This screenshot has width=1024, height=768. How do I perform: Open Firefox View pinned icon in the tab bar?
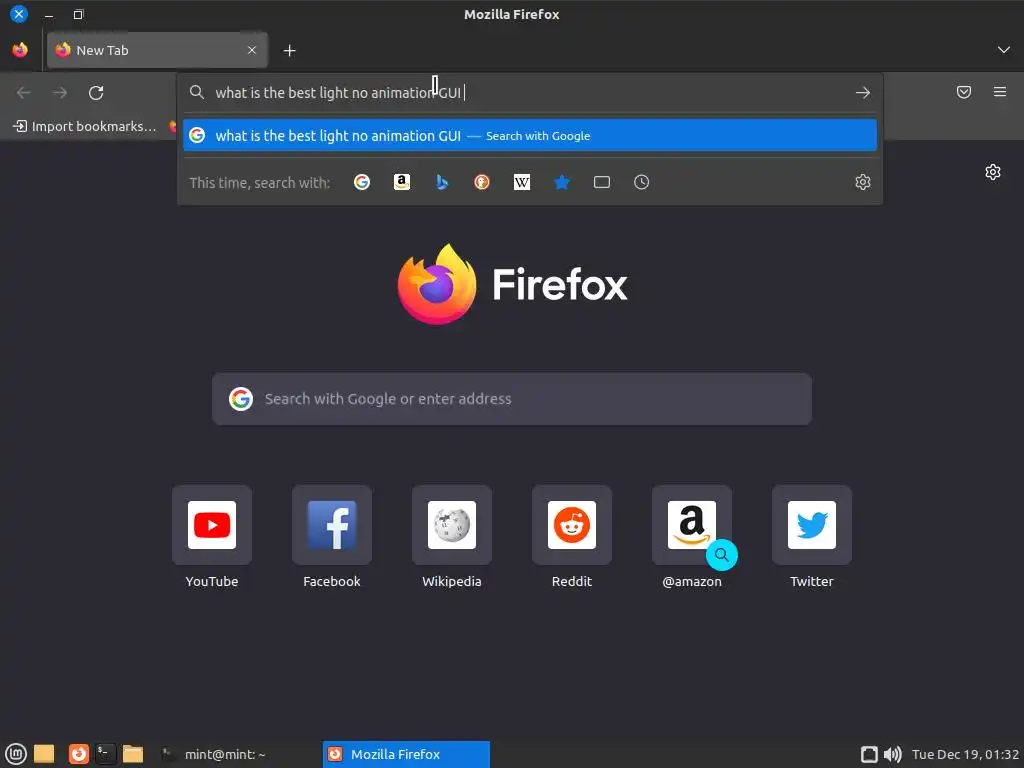pos(20,50)
